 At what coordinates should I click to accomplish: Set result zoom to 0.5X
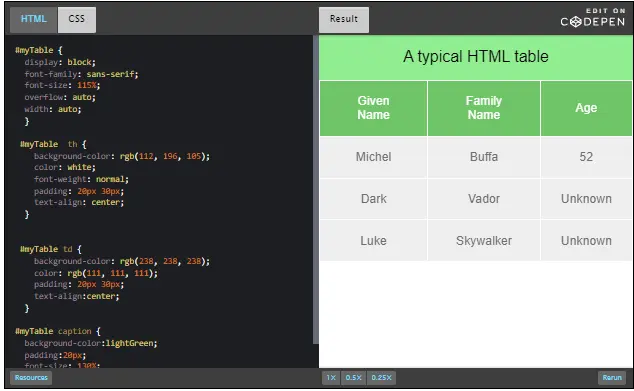(353, 378)
